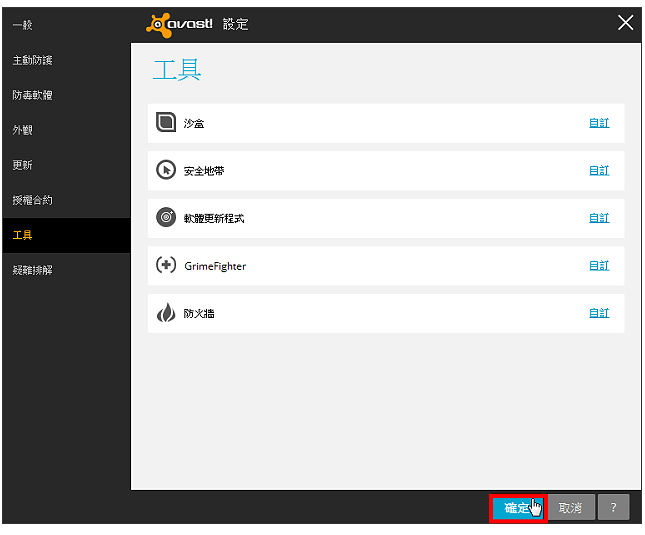
Task: Click 自訂 link for GrimeFighter
Action: pyautogui.click(x=599, y=265)
